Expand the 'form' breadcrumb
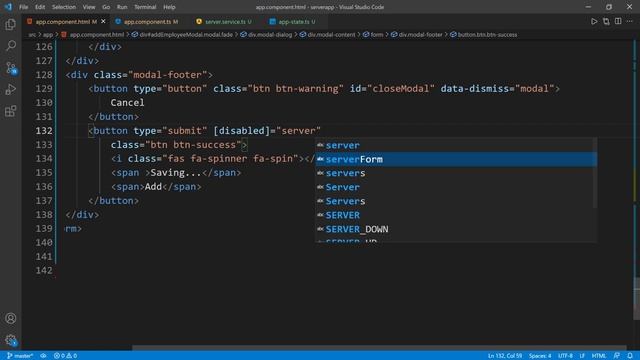Viewport: 640px width, 360px height. pos(373,35)
